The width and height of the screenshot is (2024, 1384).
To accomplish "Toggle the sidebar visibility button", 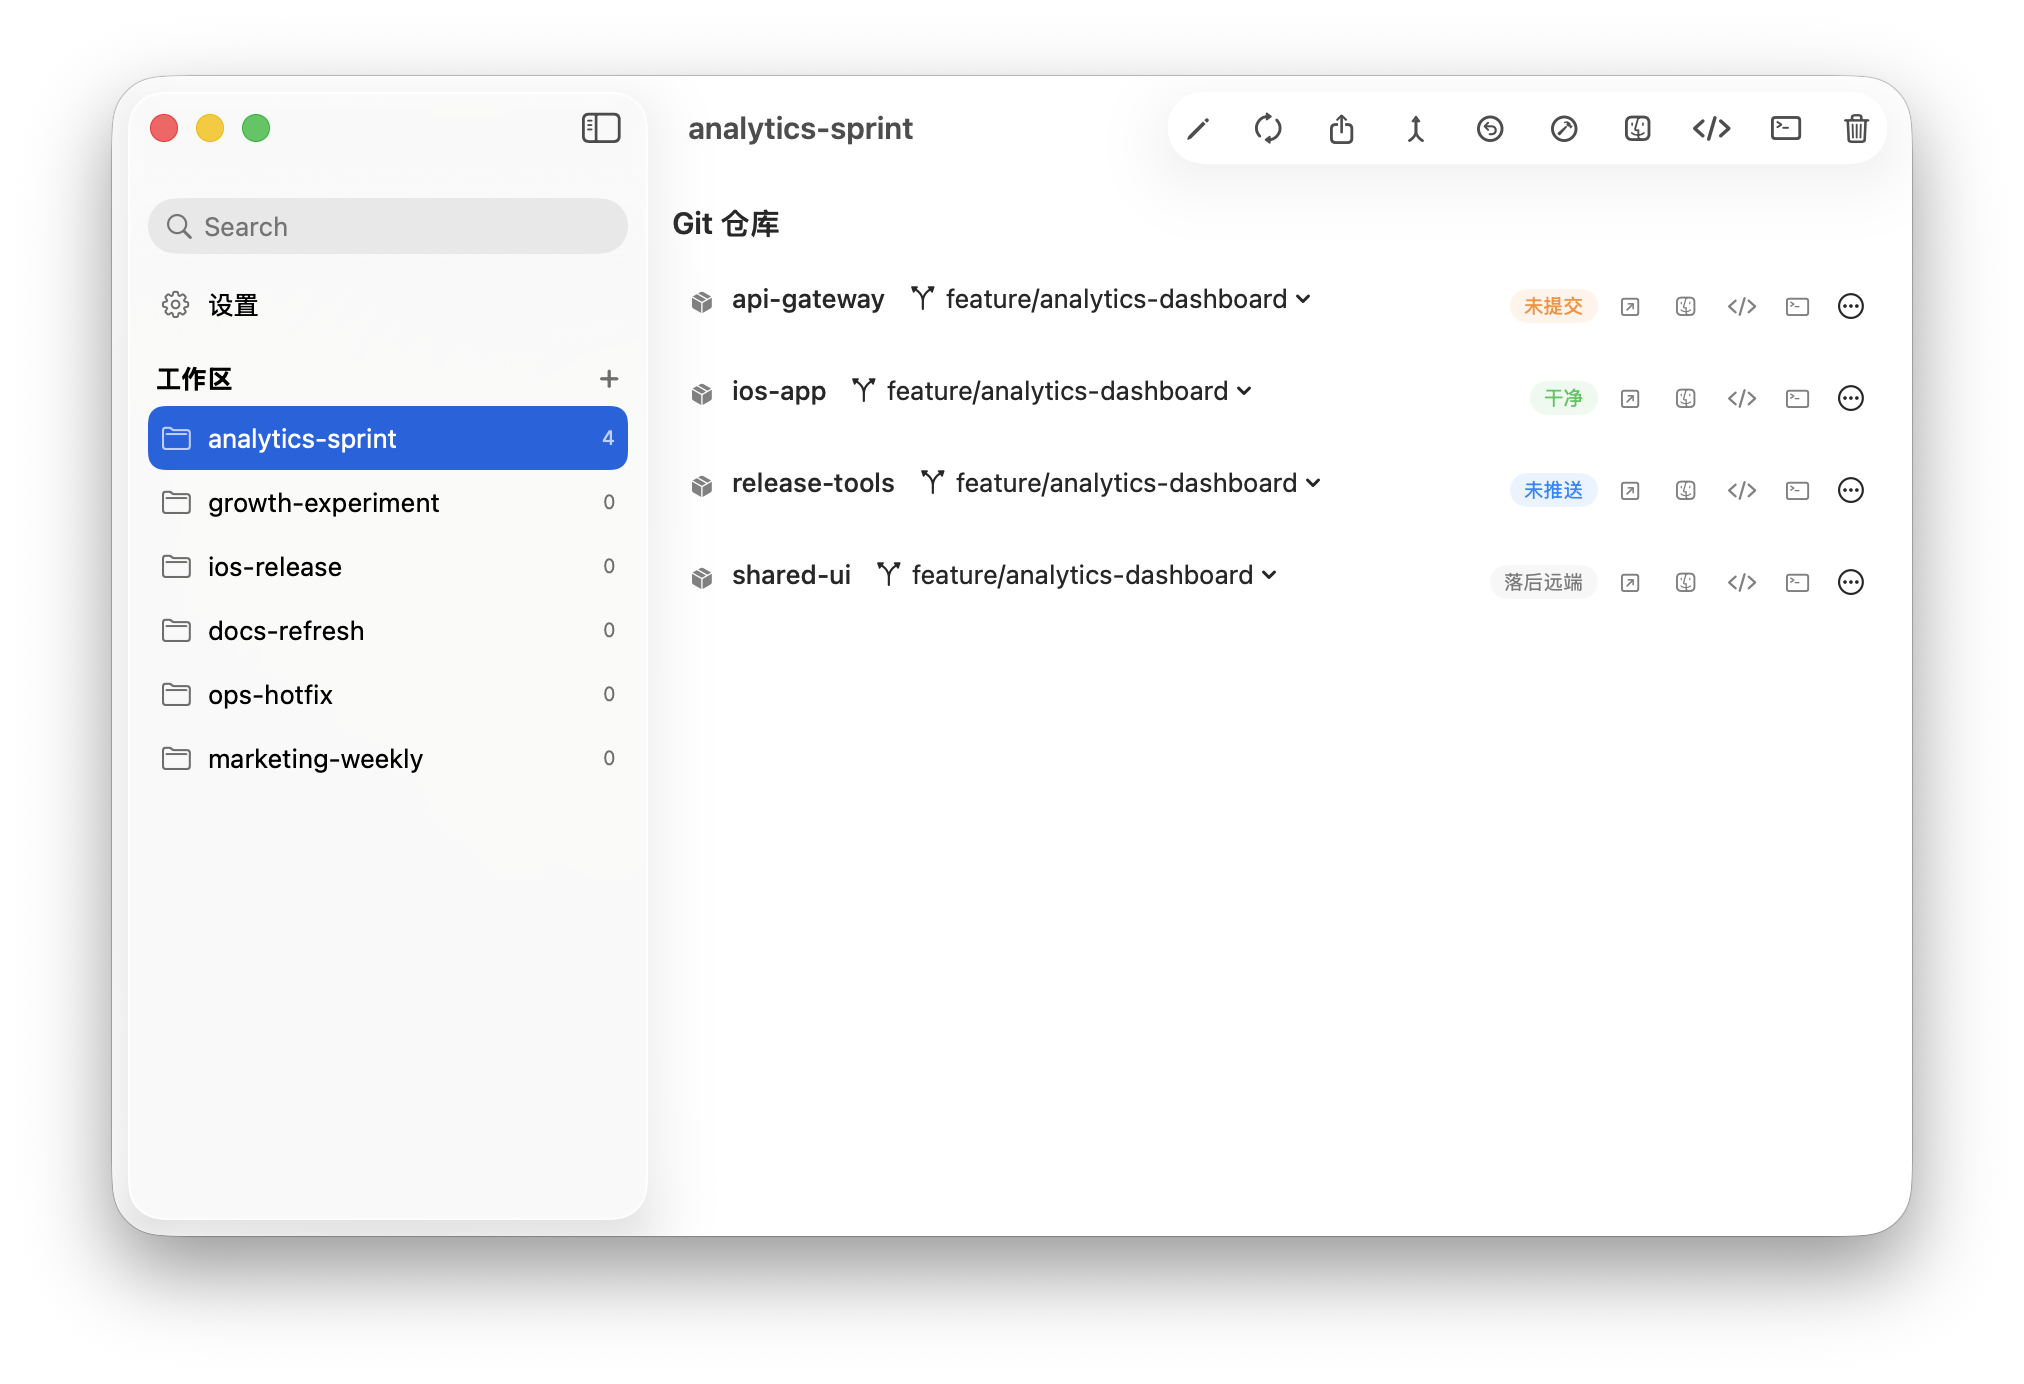I will (x=601, y=128).
